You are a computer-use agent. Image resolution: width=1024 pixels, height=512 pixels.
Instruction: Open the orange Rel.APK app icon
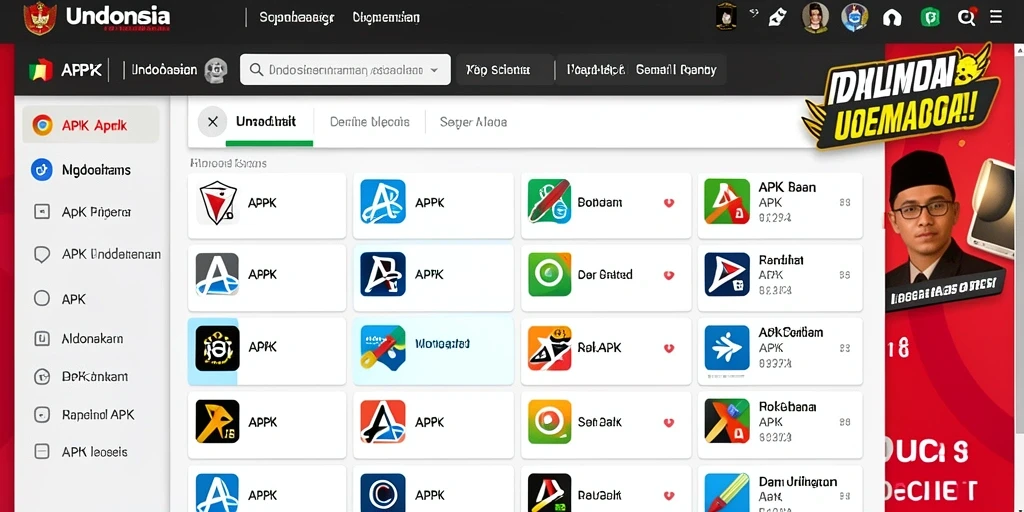point(549,348)
